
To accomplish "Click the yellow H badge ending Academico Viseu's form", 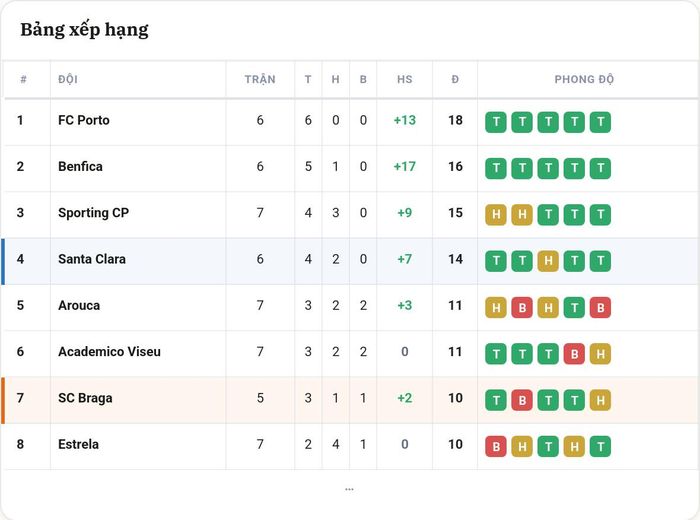I will (x=600, y=354).
